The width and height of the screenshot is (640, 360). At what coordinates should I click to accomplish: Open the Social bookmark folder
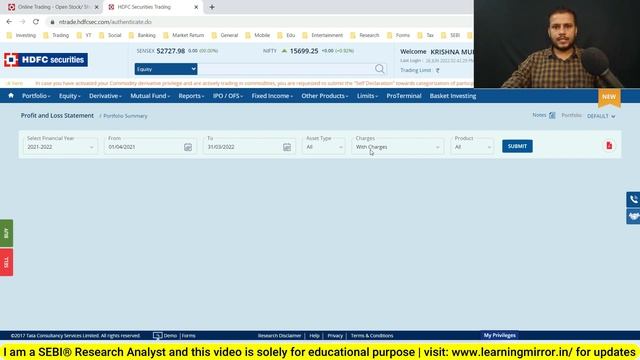110,36
